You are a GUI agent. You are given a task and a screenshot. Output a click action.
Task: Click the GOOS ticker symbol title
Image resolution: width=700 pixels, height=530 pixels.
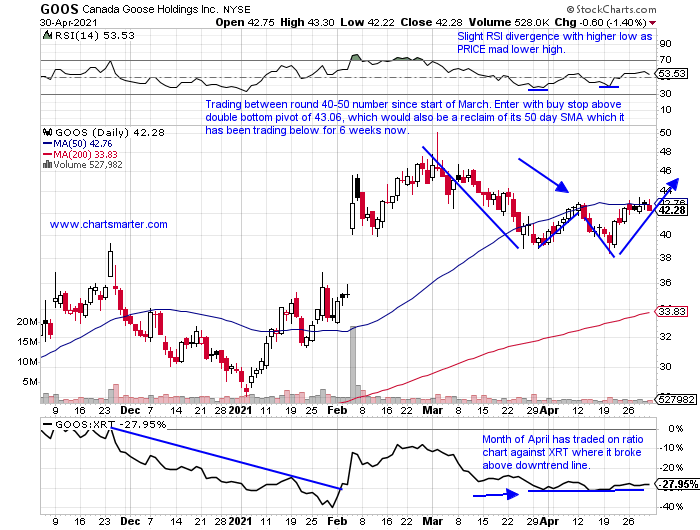59,8
